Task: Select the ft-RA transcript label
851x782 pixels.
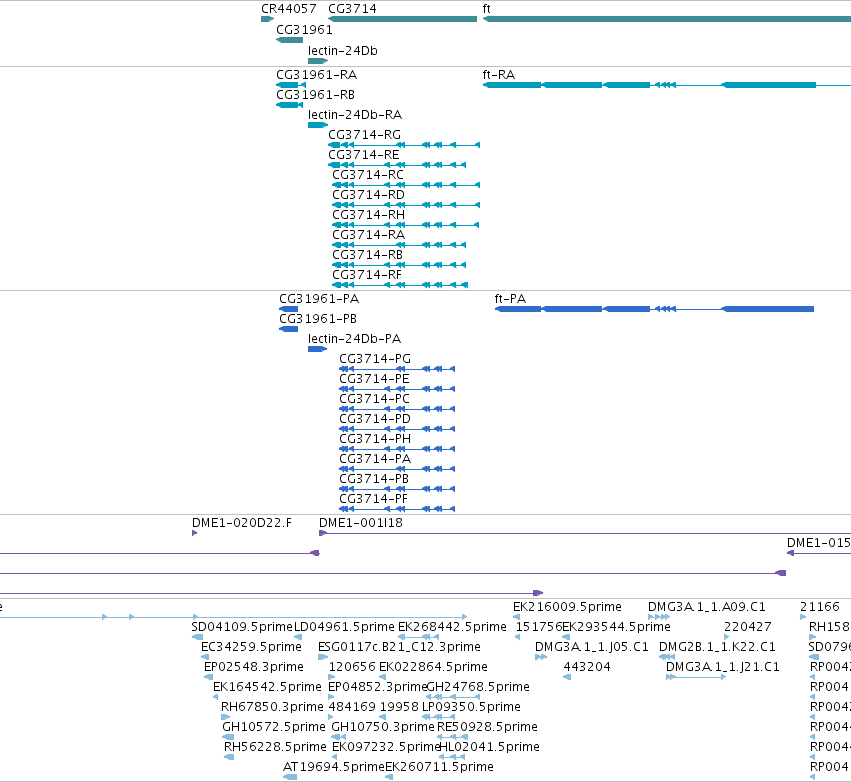Action: [499, 75]
